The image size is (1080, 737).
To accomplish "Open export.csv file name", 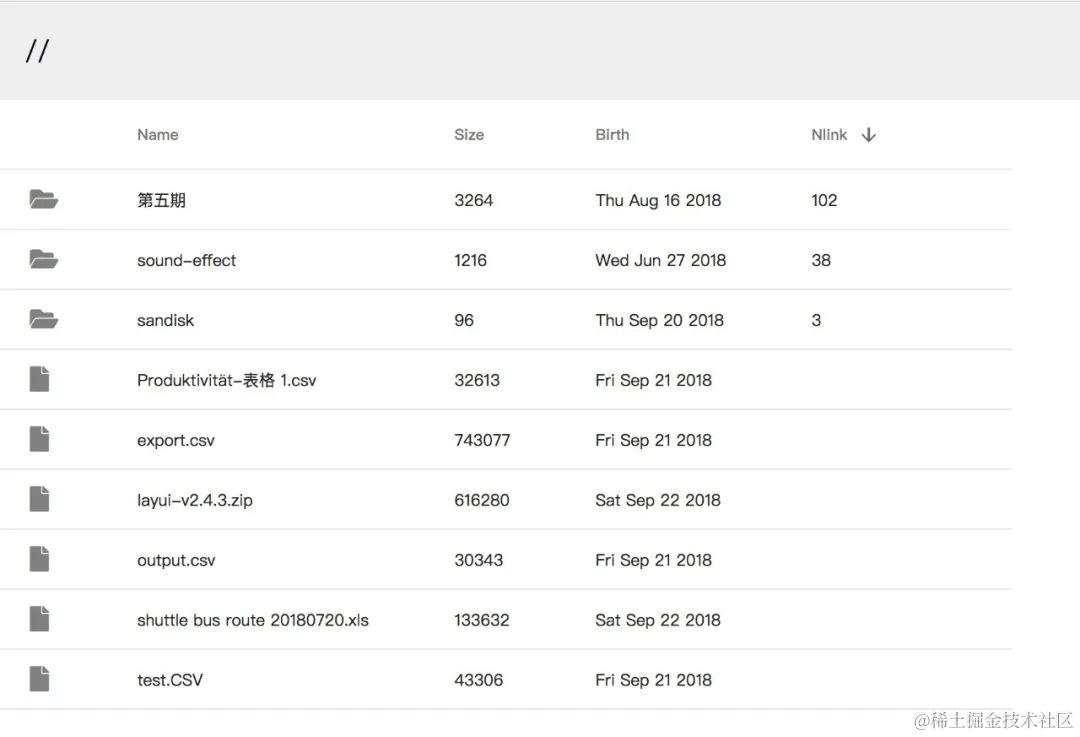I will tap(176, 440).
